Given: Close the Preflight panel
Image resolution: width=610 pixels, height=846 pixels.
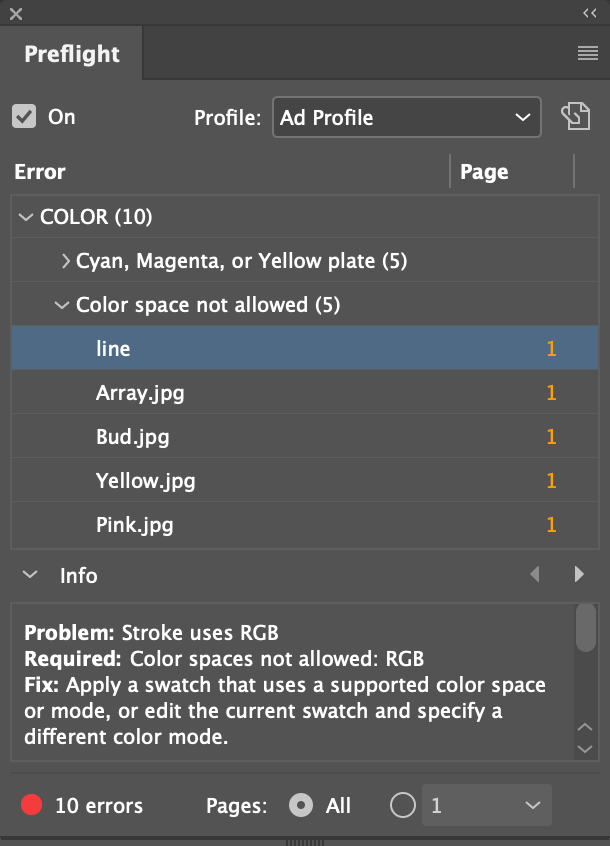Looking at the screenshot, I should [x=16, y=14].
